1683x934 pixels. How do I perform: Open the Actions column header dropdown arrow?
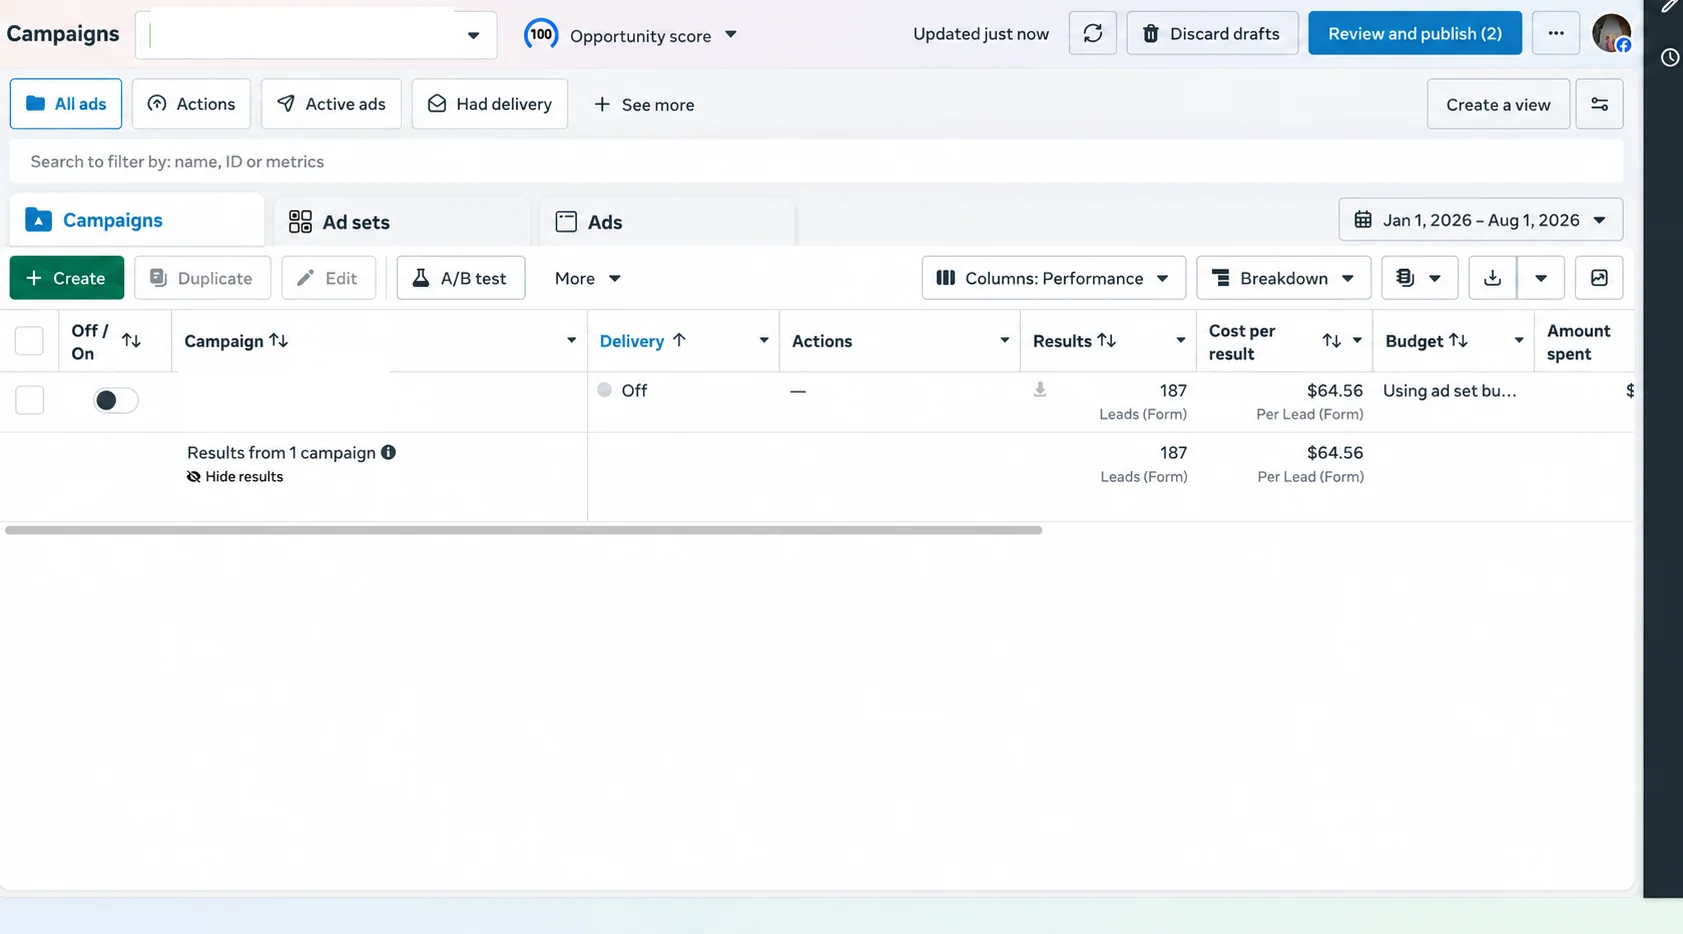tap(1004, 341)
